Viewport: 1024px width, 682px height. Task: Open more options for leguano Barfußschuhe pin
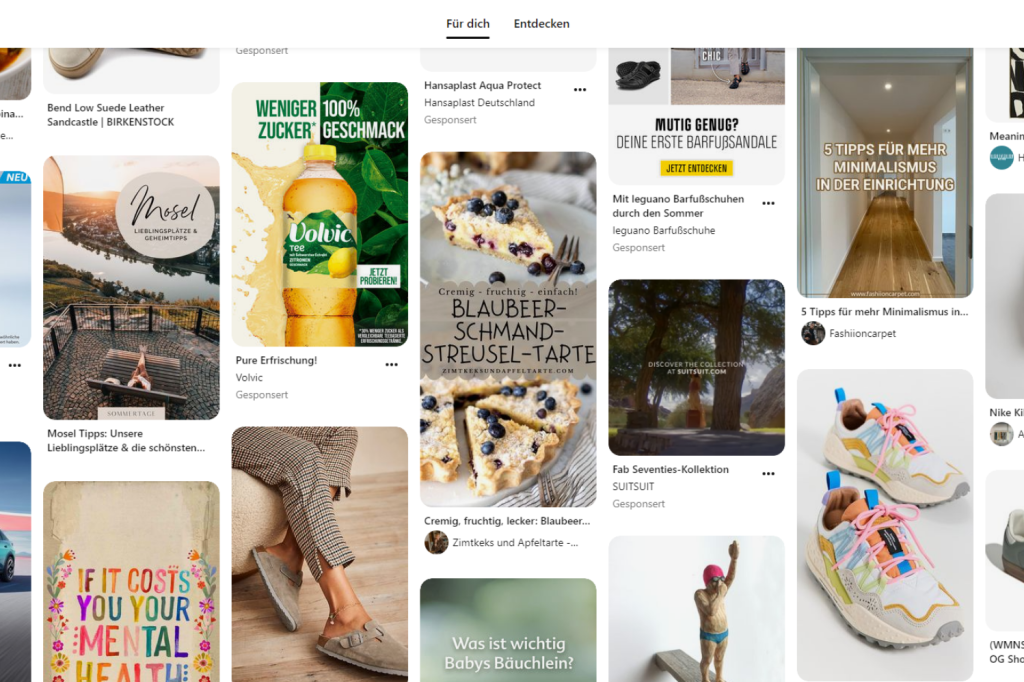click(x=768, y=203)
